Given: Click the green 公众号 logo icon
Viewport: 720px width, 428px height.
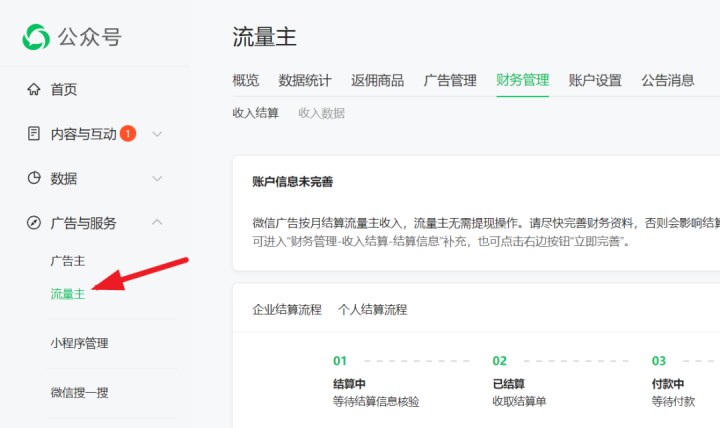Looking at the screenshot, I should point(36,37).
